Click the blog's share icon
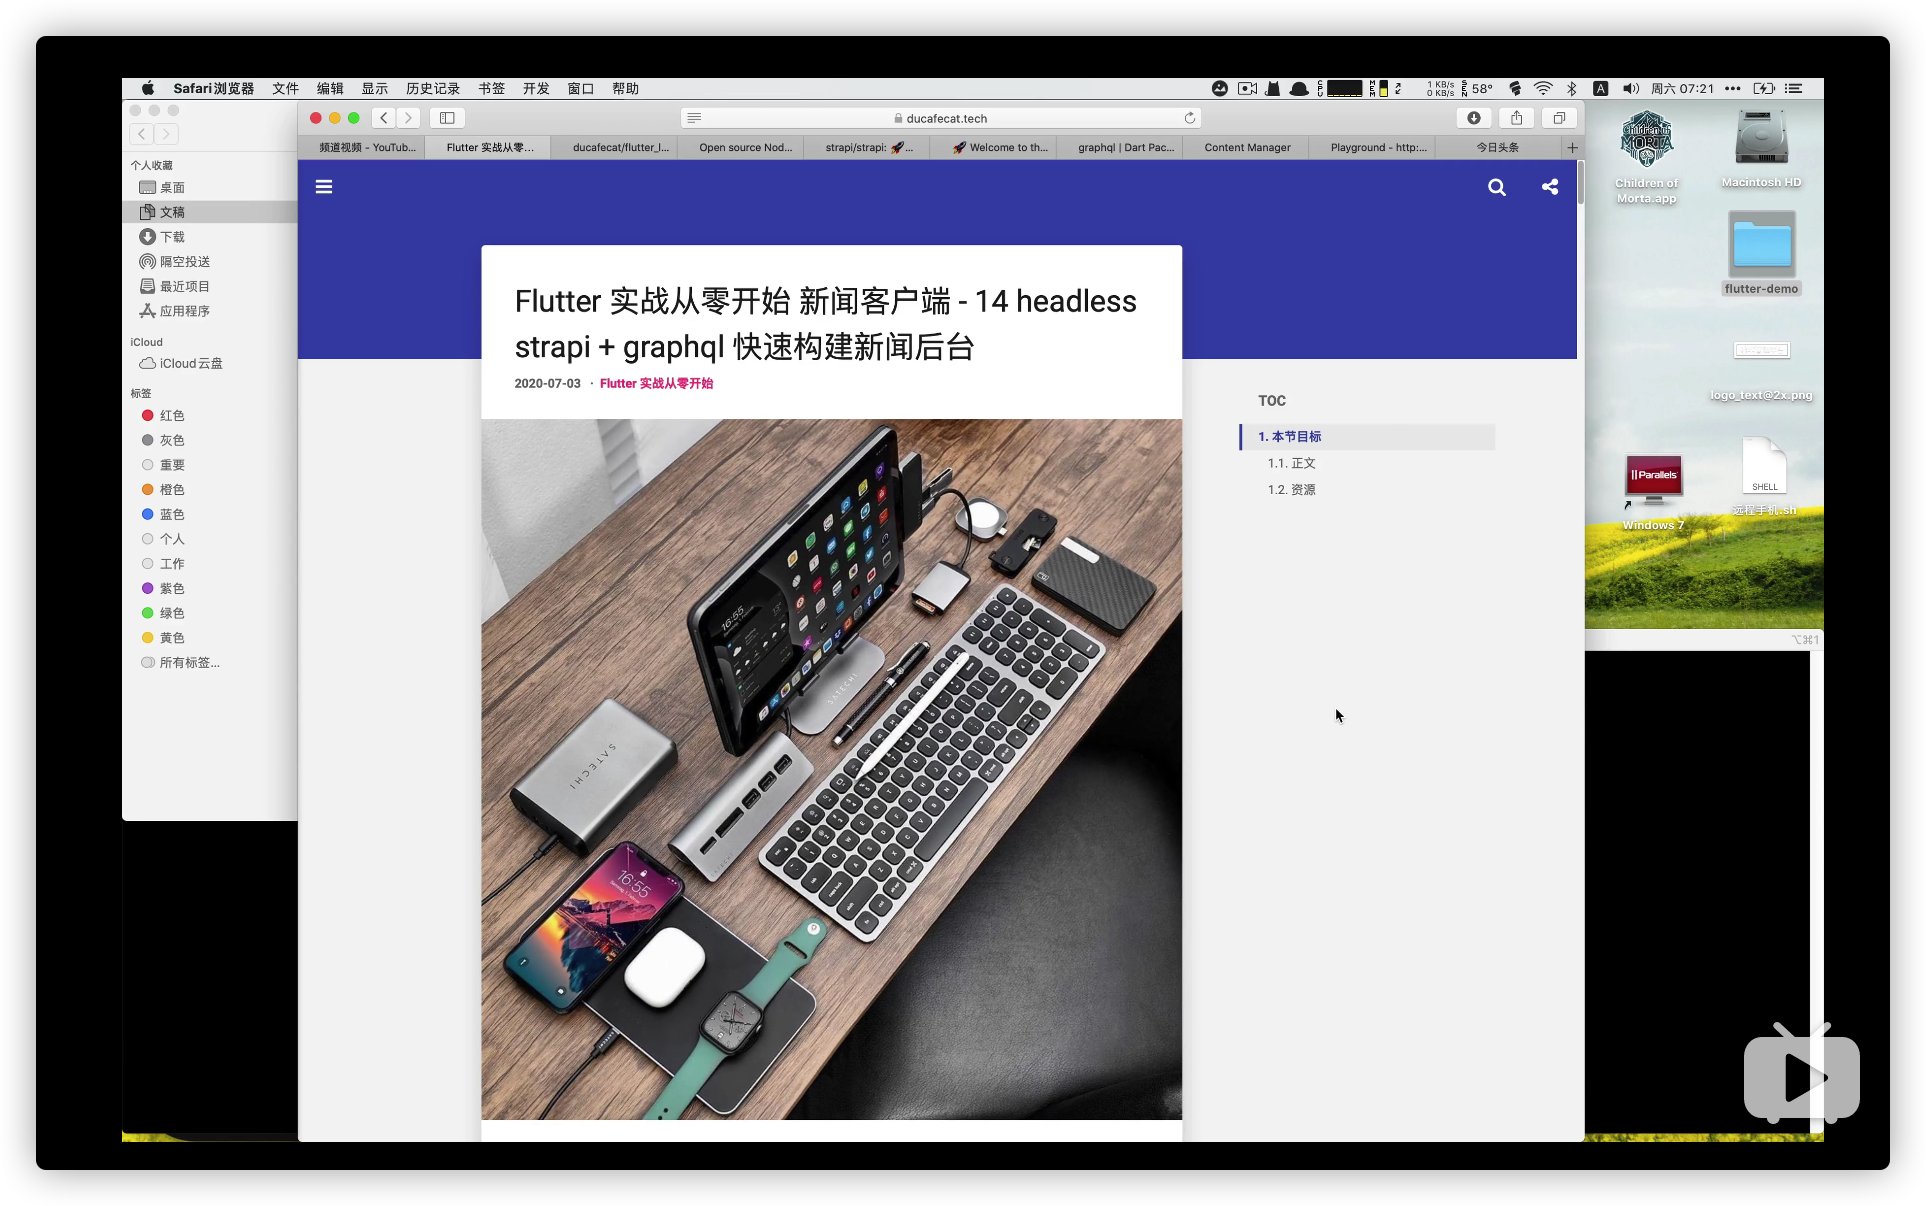Screen dimensions: 1926x1206 1550,187
